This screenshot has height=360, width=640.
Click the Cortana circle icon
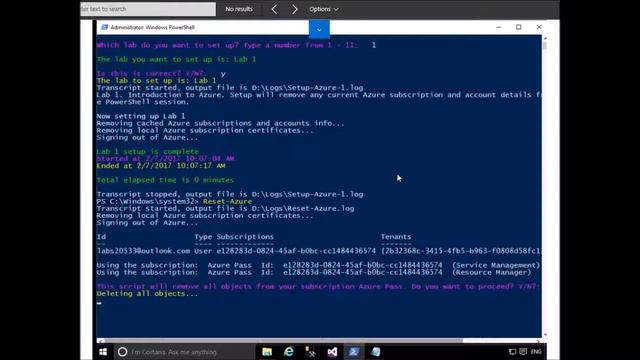pyautogui.click(x=122, y=352)
